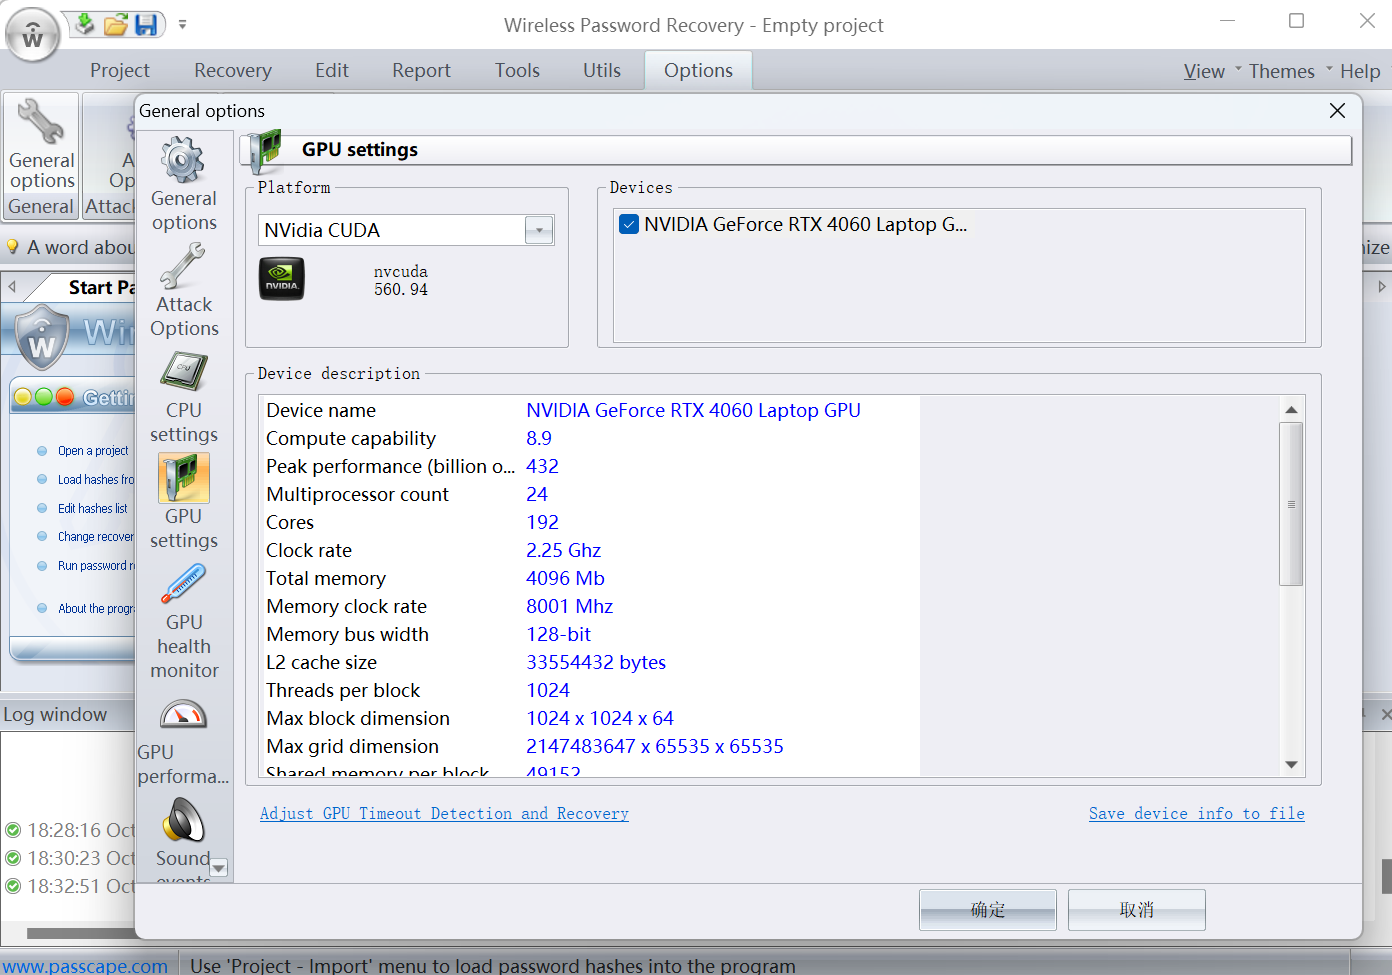Click the download/import quick-access icon
Viewport: 1392px width, 975px height.
[85, 24]
